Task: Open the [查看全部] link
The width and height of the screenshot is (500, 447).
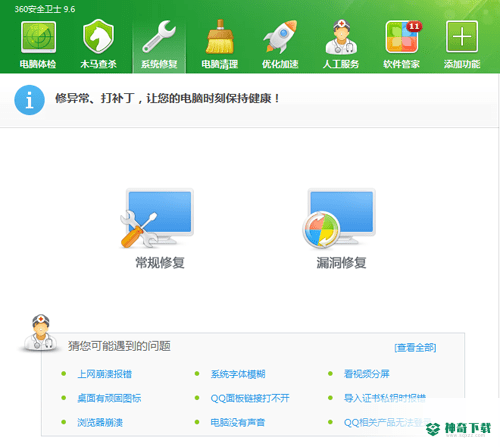Action: 415,348
